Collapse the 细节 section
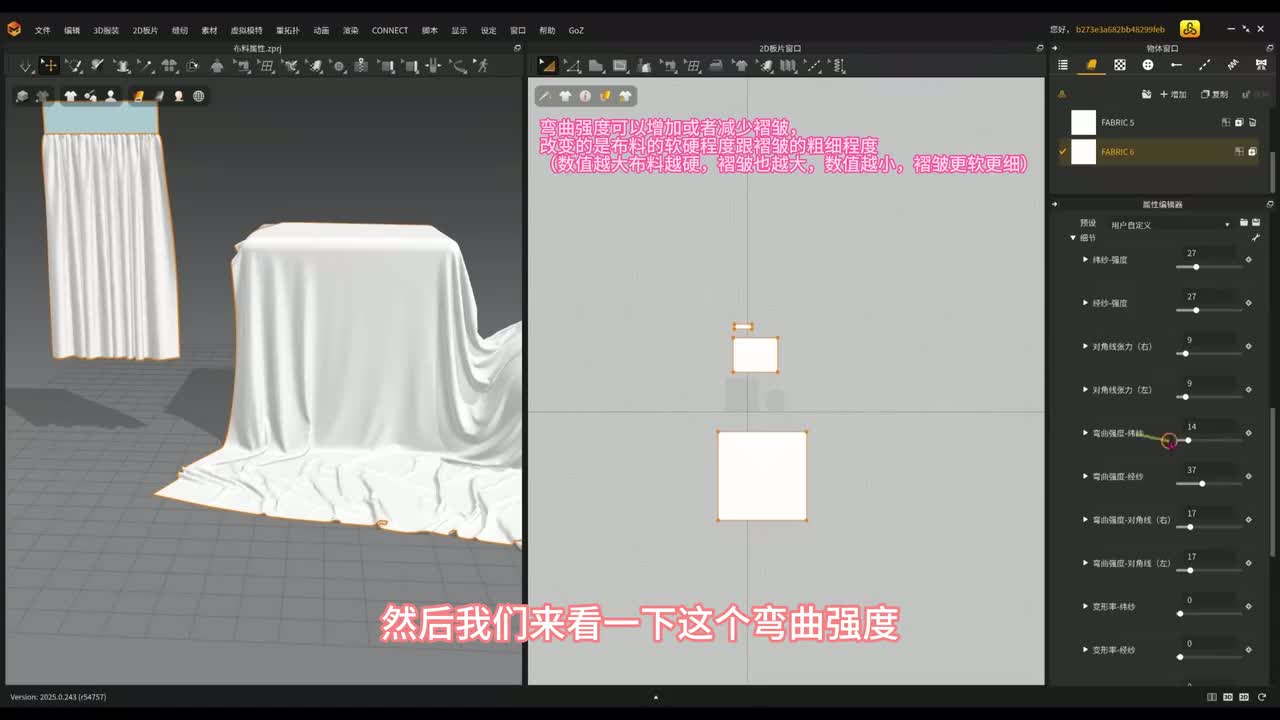Viewport: 1280px width, 720px height. [1073, 238]
